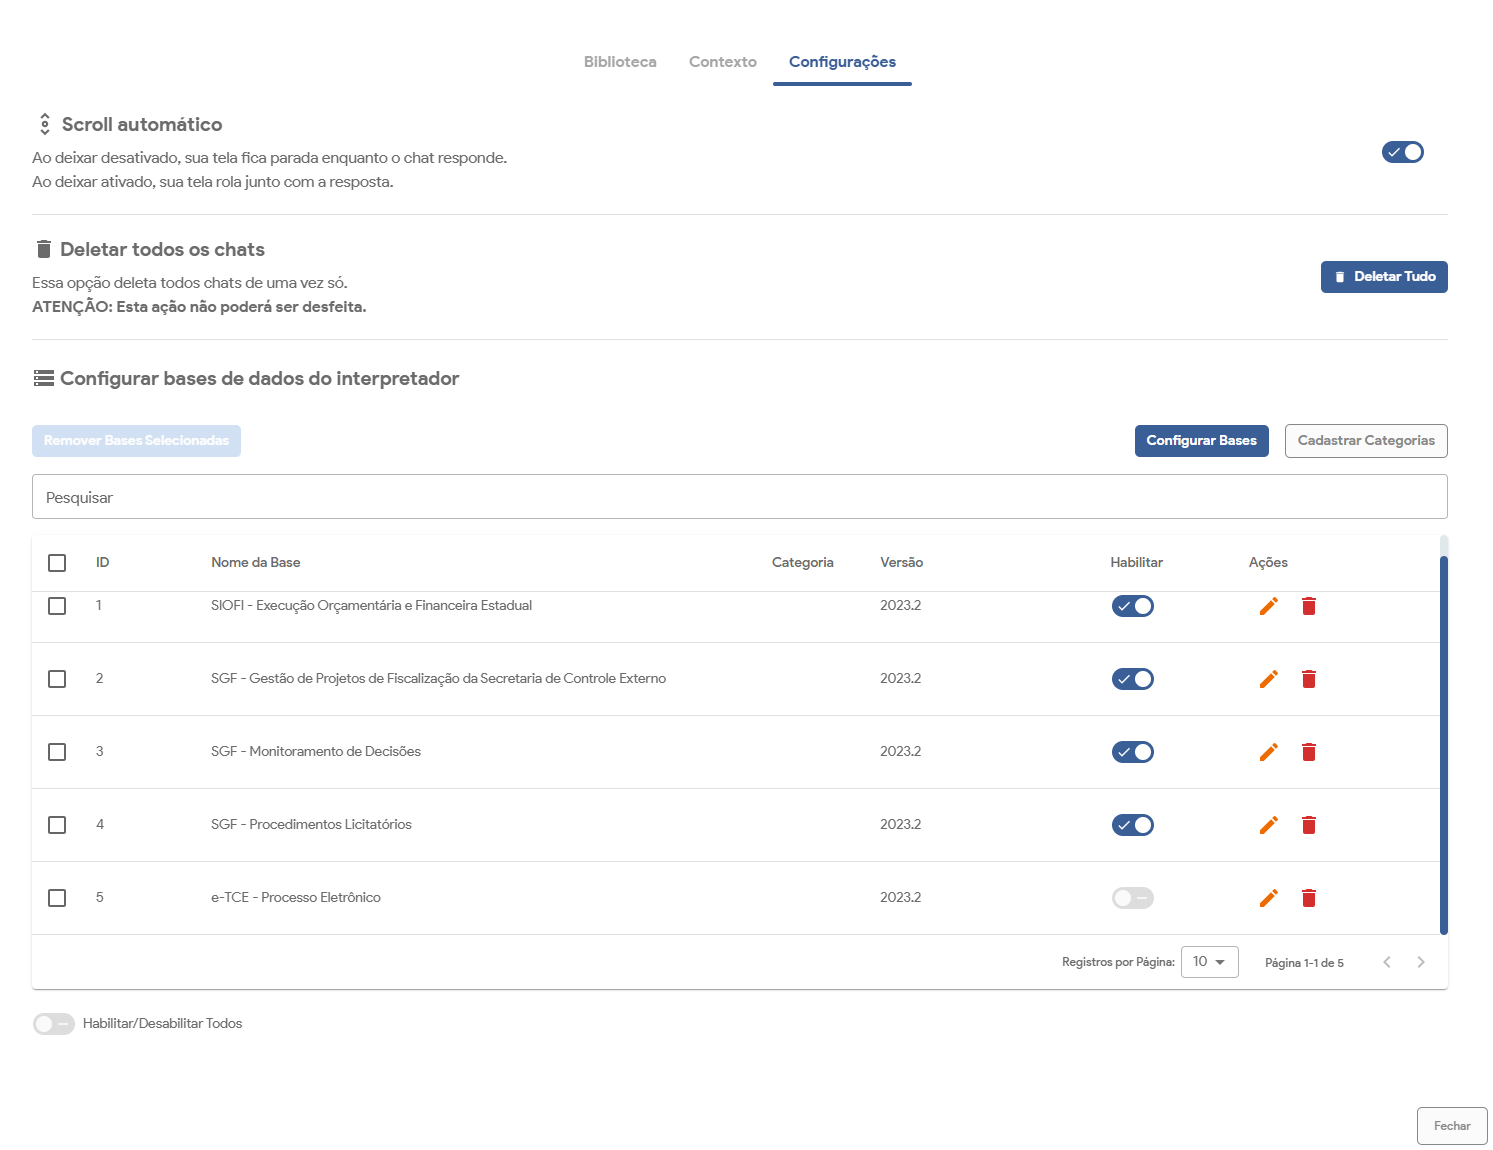Edit the e-TCE Processo Eletrônico base

1268,898
